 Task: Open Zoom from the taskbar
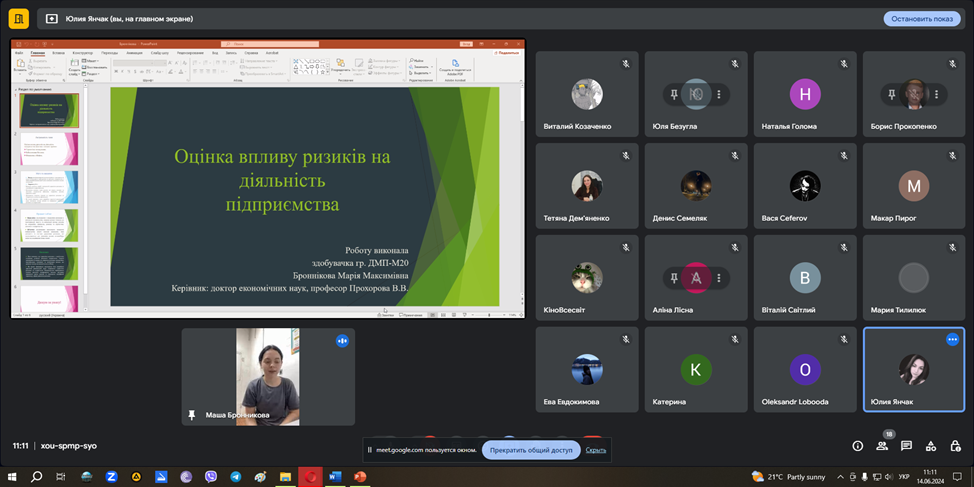point(112,476)
